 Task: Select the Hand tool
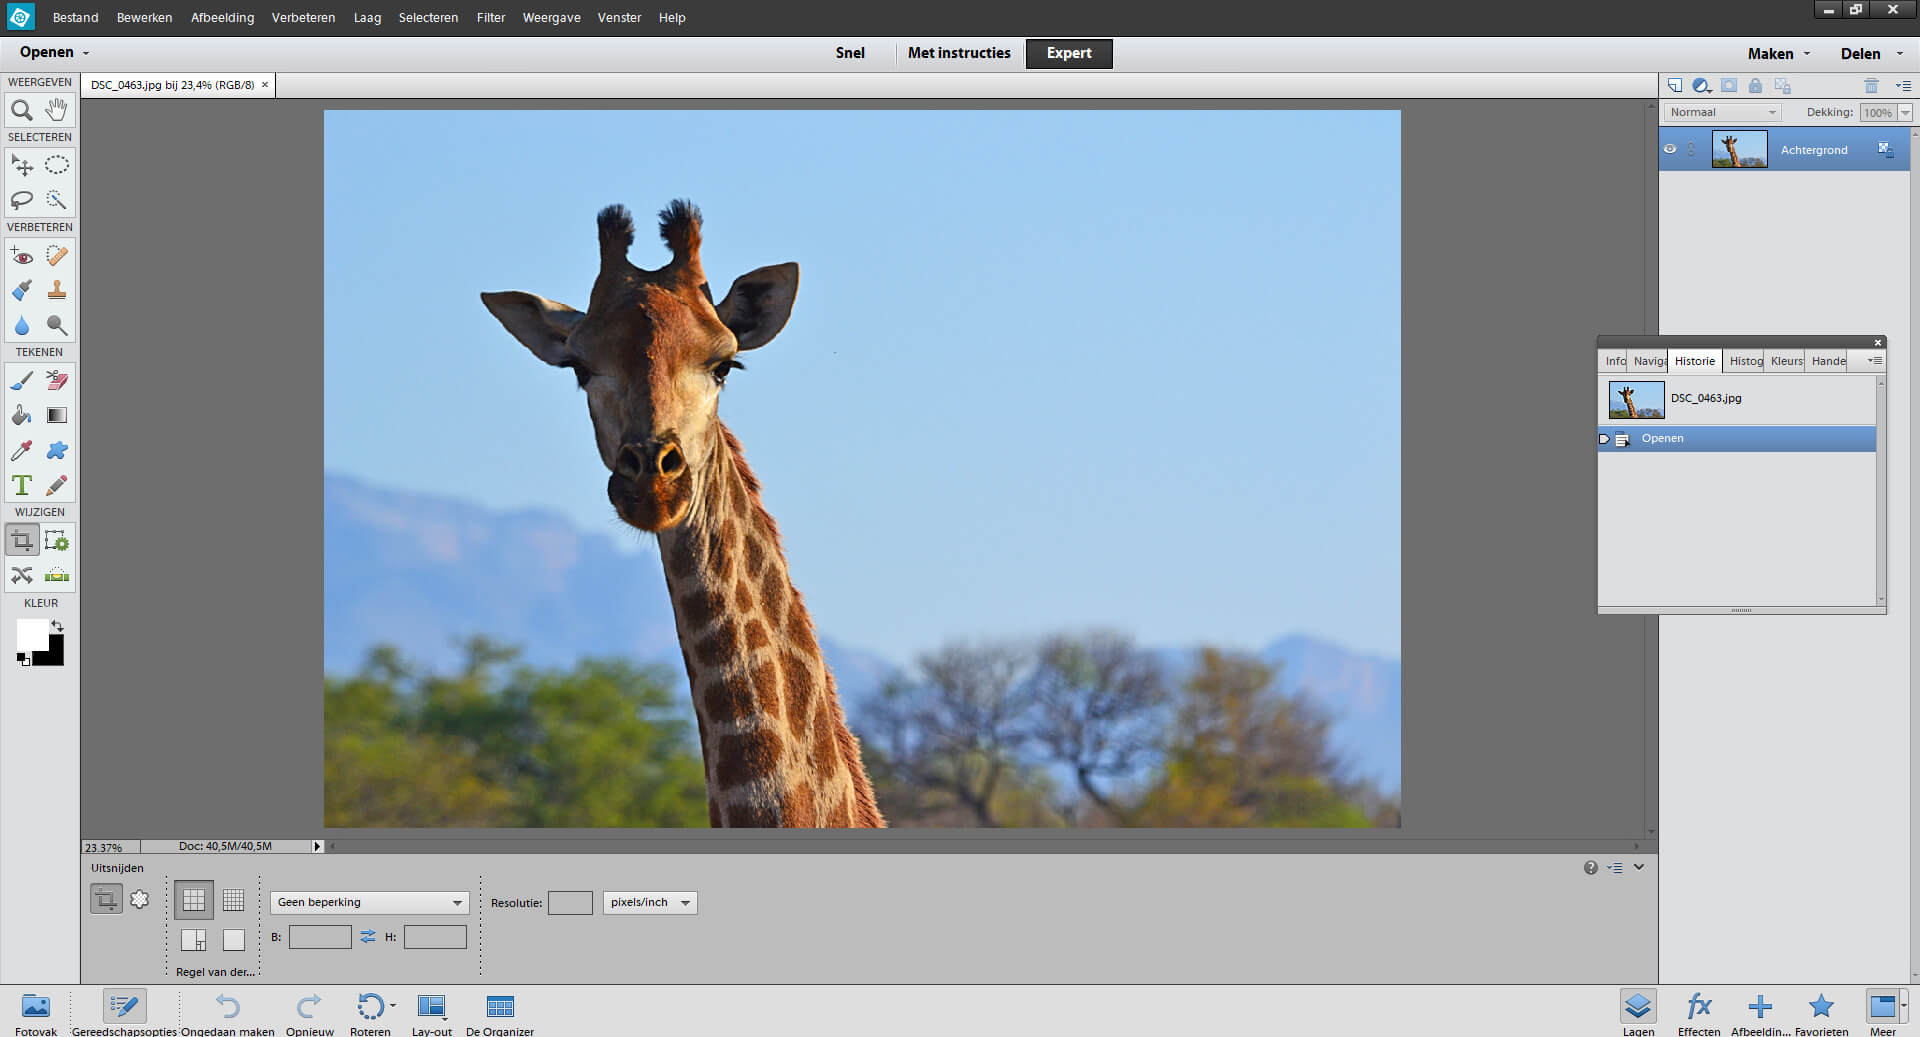pyautogui.click(x=57, y=110)
